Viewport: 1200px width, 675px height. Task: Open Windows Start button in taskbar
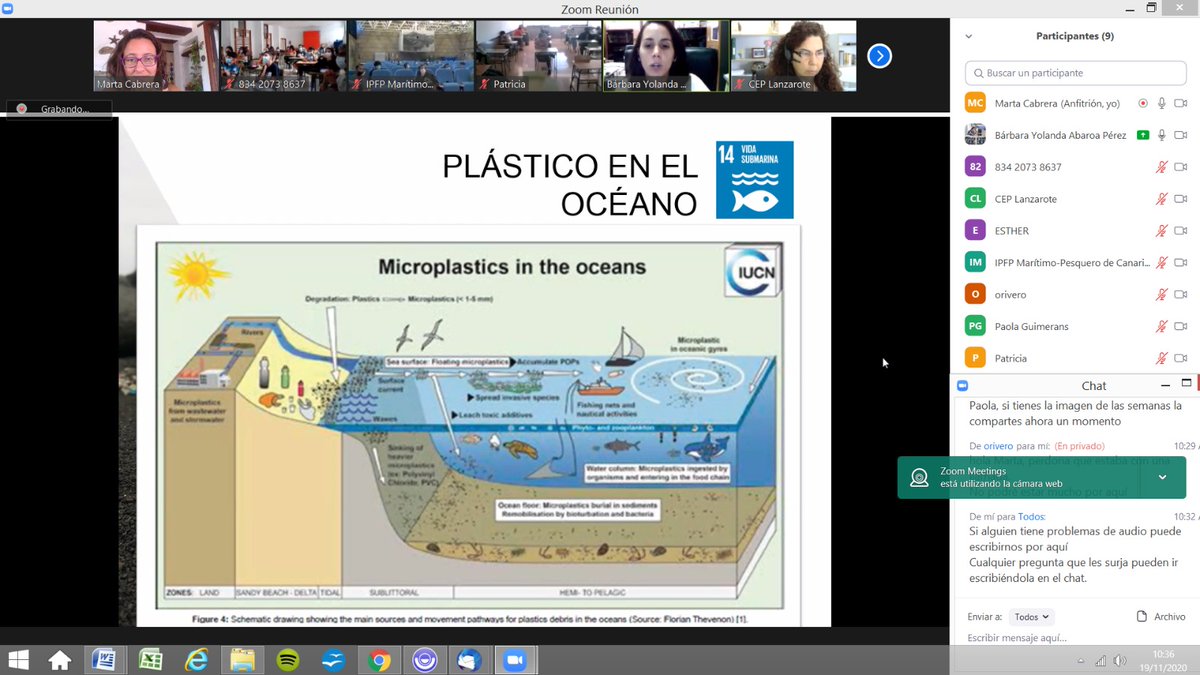click(x=19, y=660)
